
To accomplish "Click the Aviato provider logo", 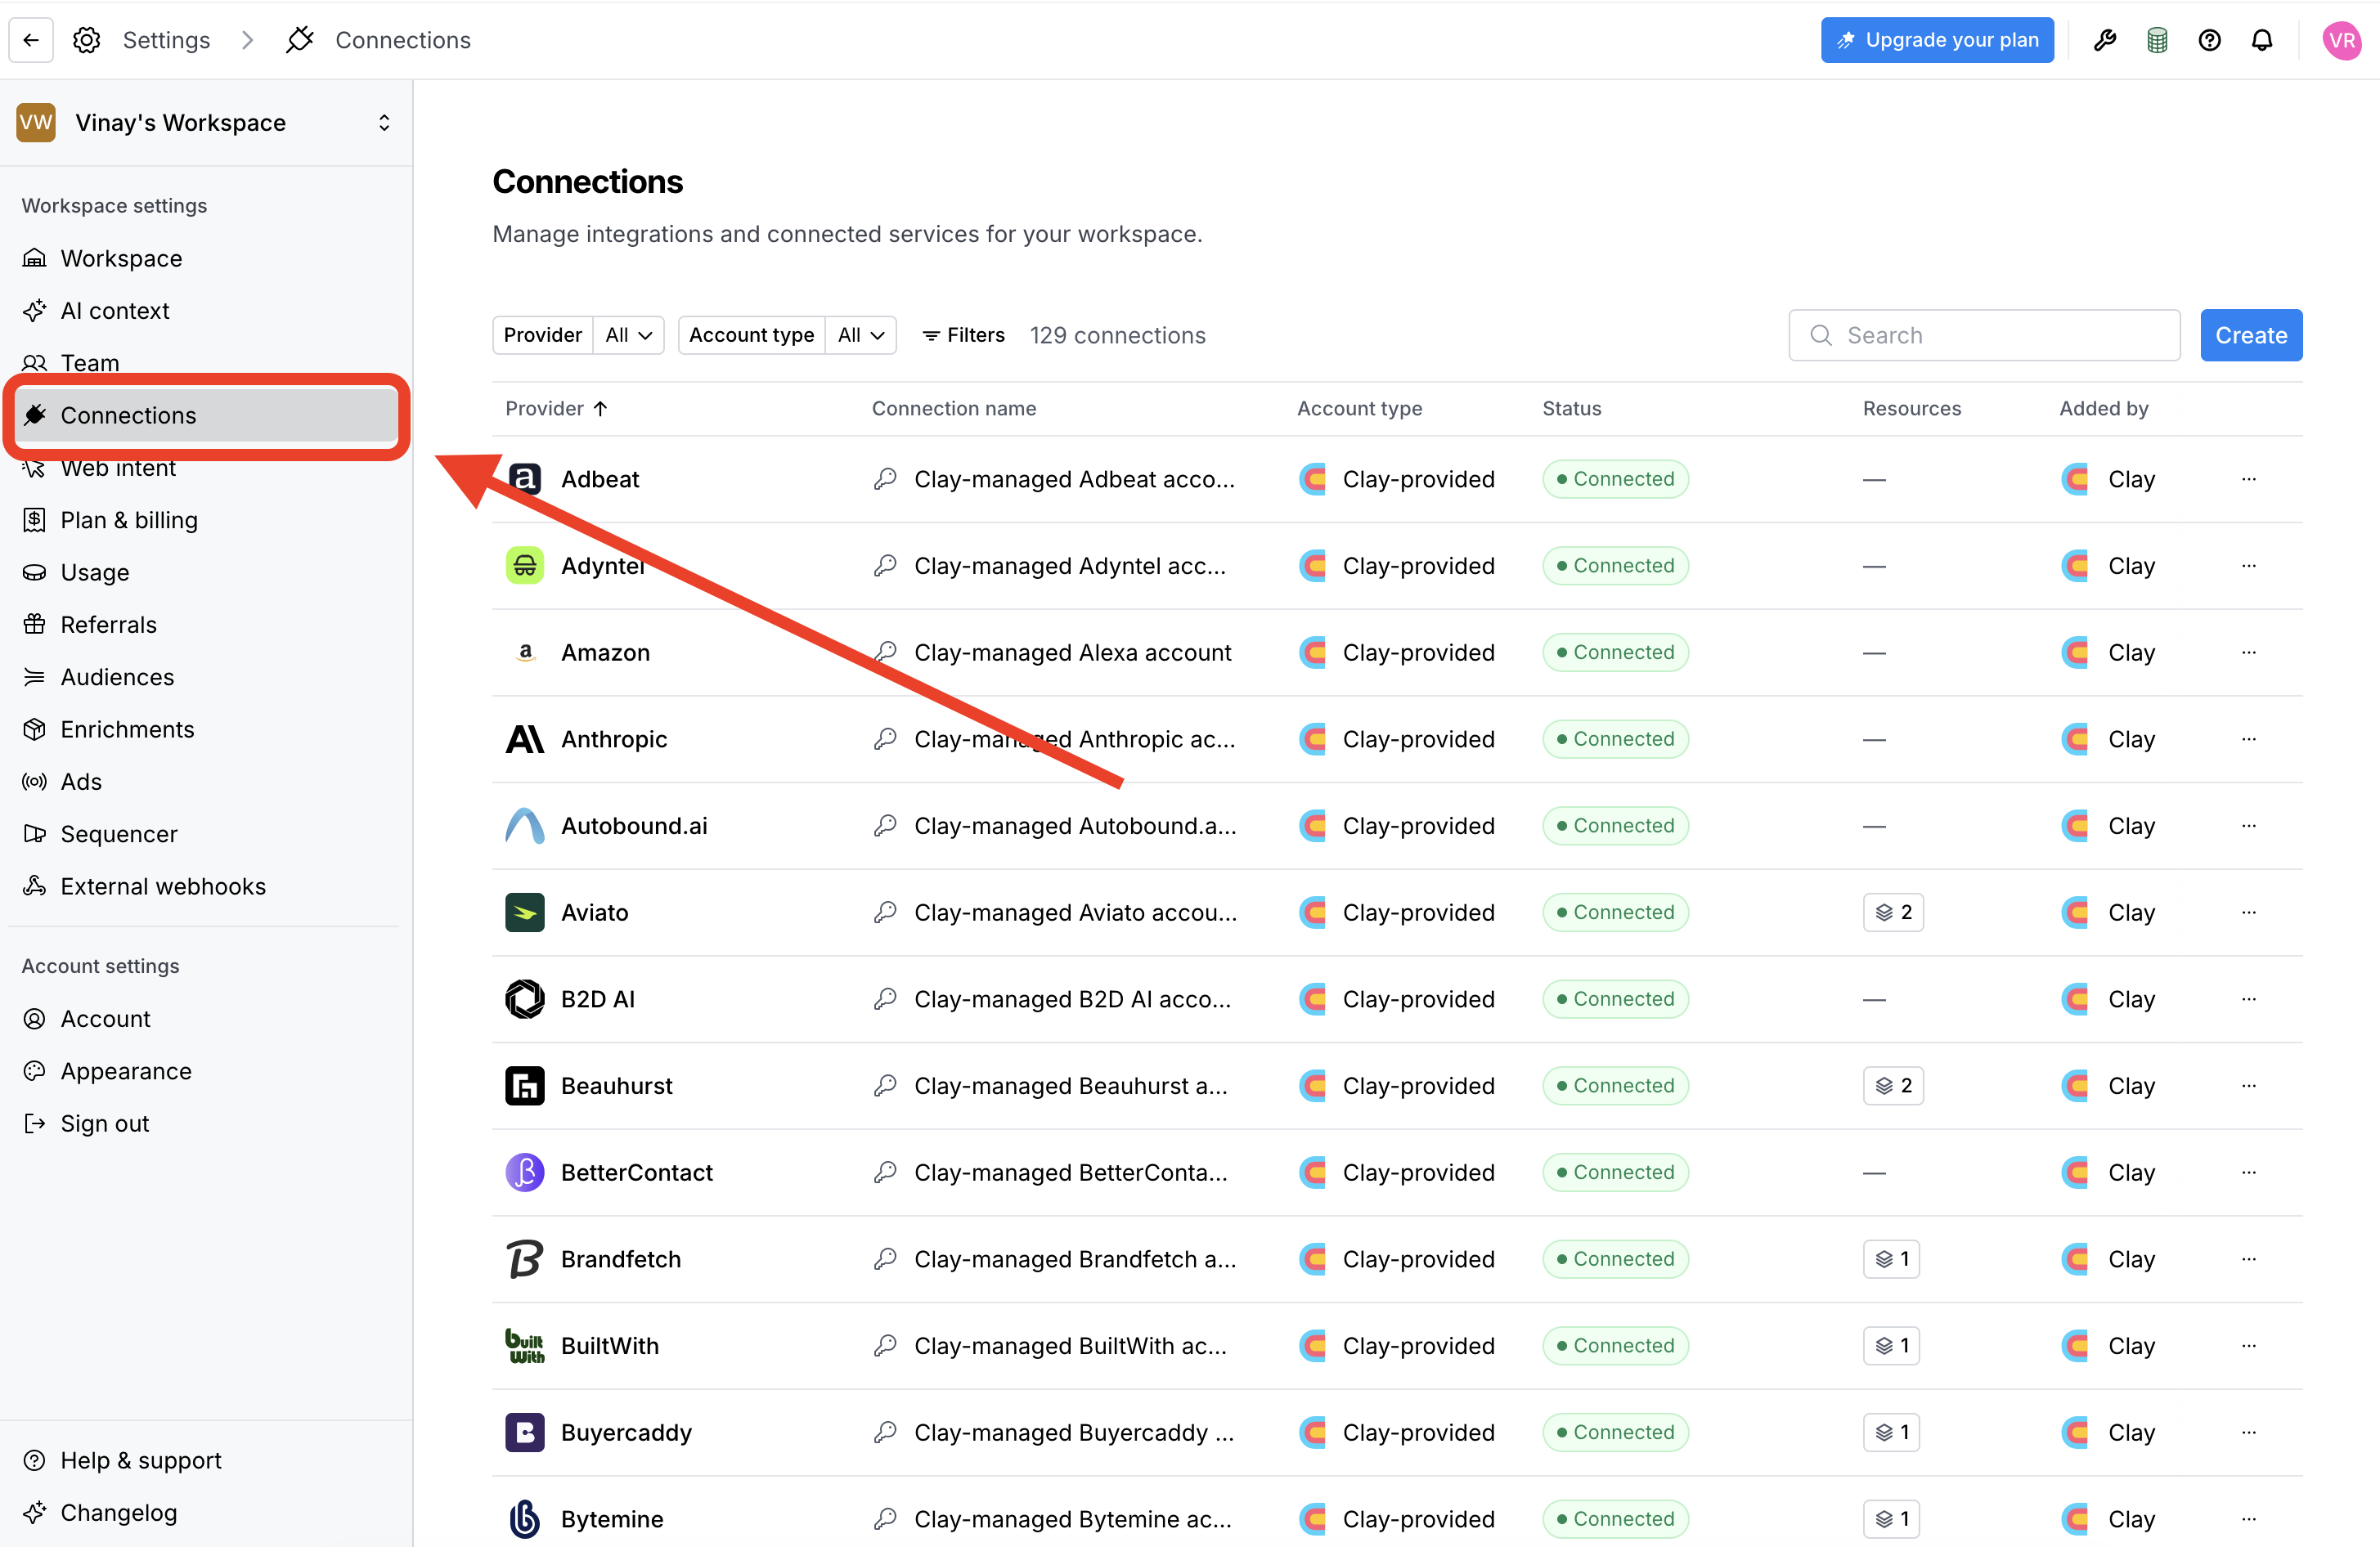I will (525, 912).
